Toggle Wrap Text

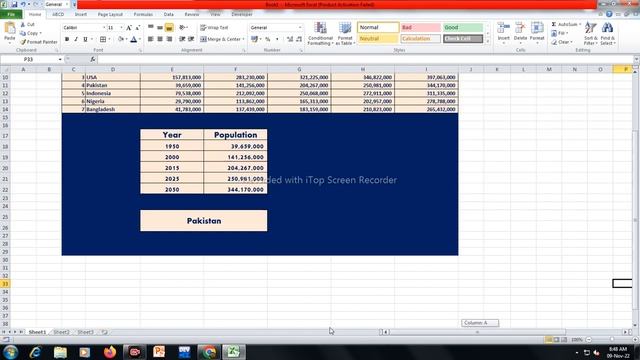click(214, 27)
